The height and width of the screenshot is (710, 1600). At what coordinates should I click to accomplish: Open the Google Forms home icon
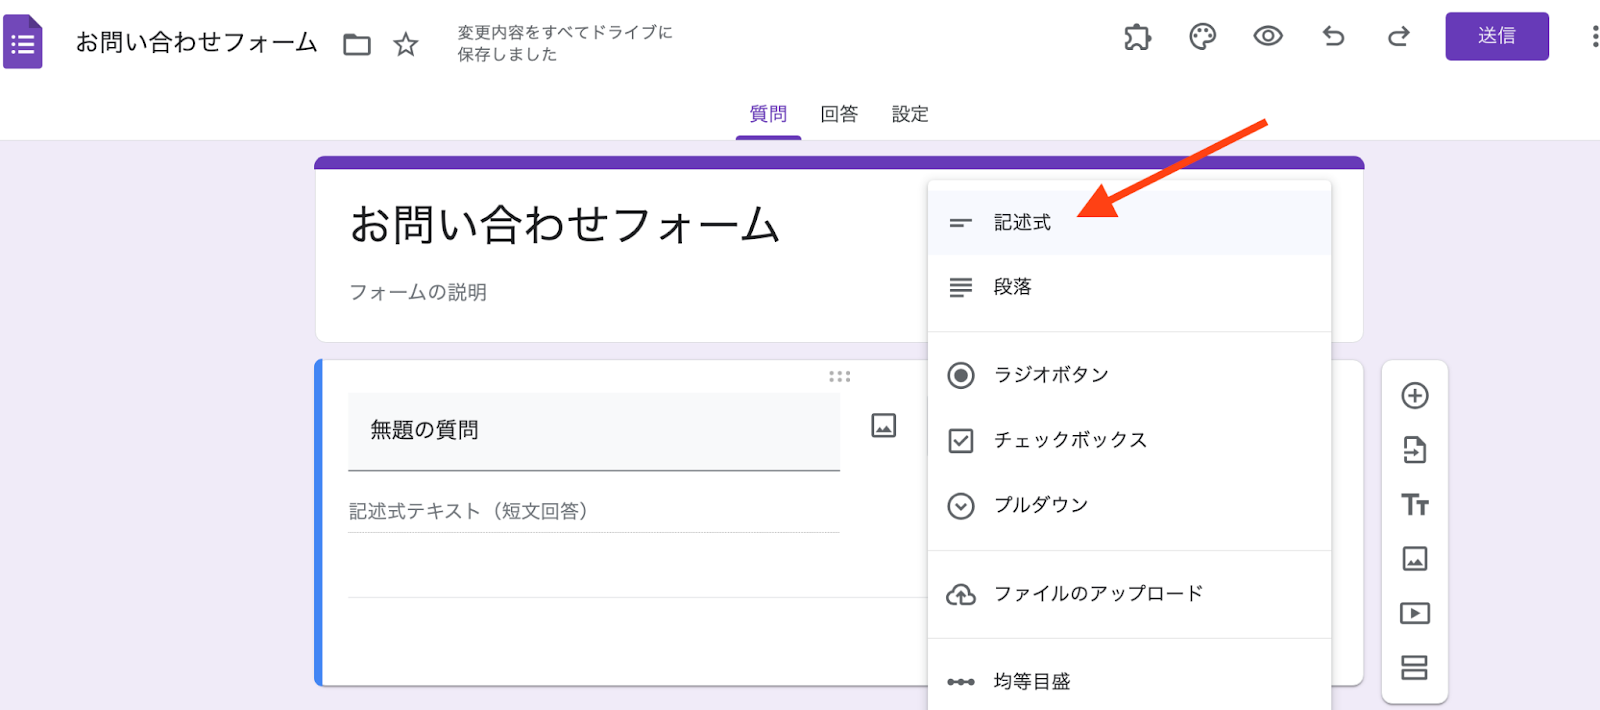coord(22,42)
